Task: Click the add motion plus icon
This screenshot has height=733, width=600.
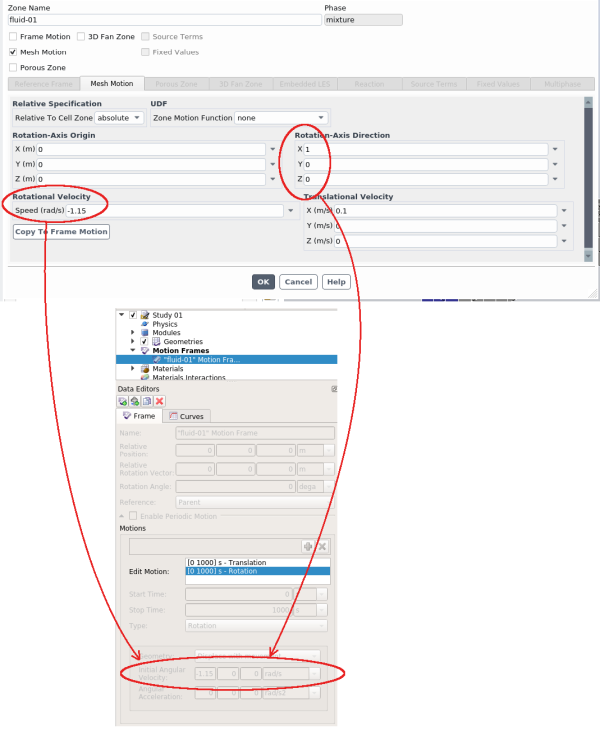Action: (308, 546)
